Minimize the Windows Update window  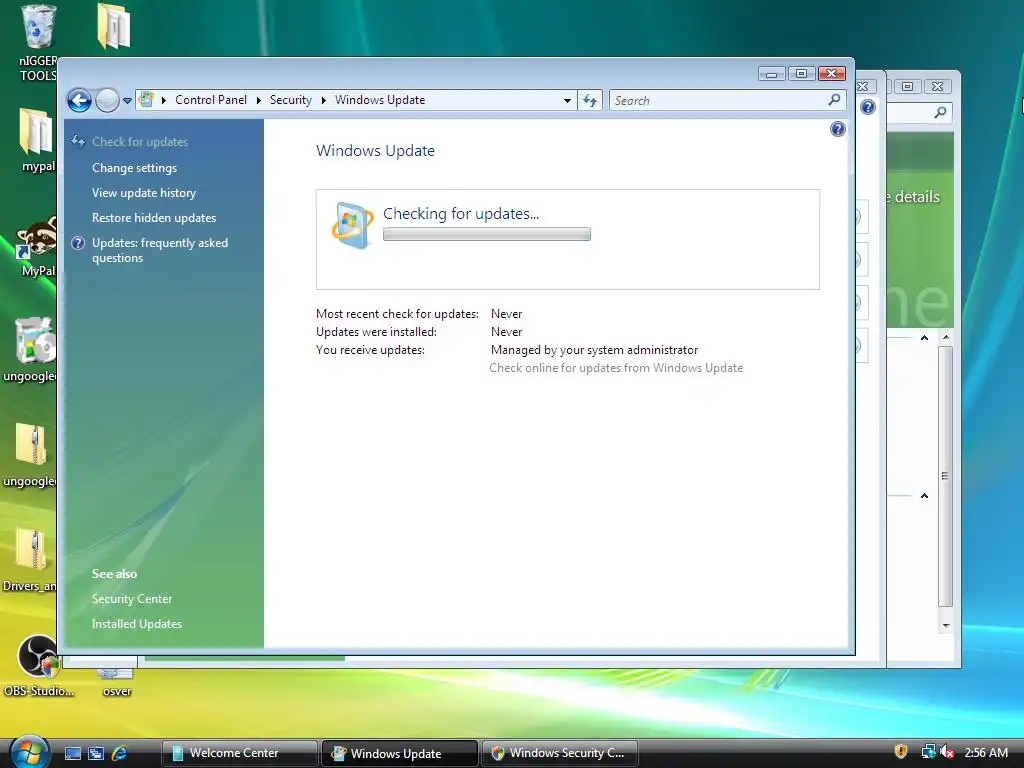coord(771,74)
